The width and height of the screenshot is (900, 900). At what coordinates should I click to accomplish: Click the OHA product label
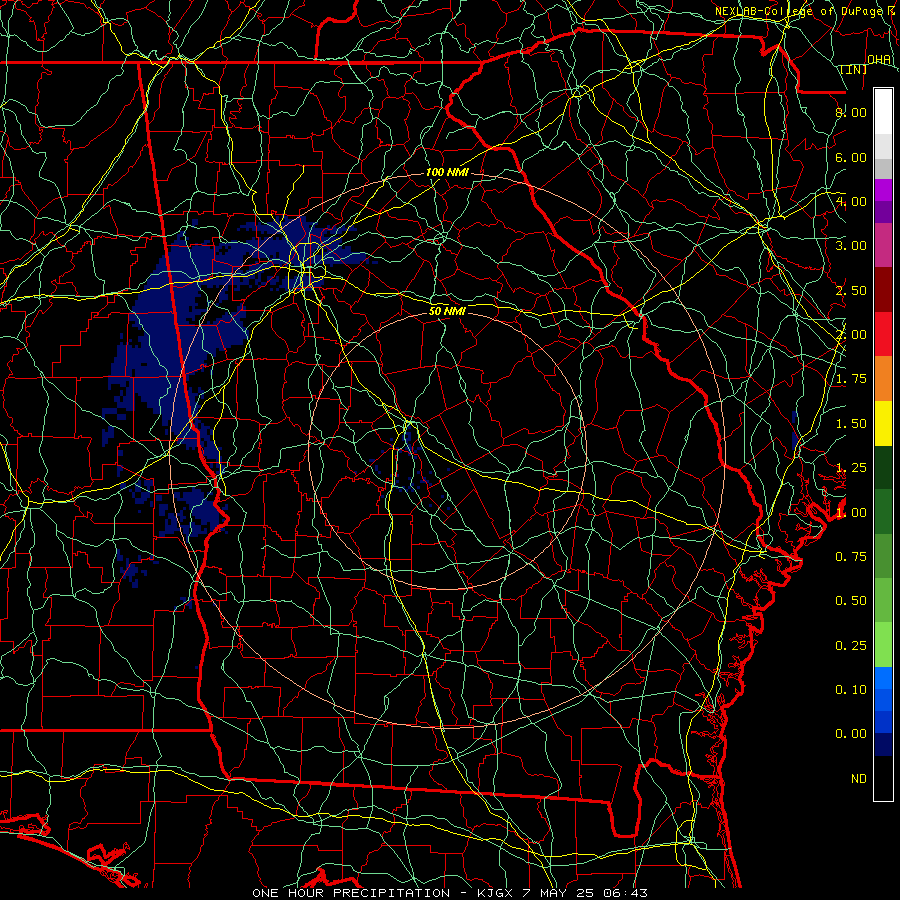click(x=879, y=60)
